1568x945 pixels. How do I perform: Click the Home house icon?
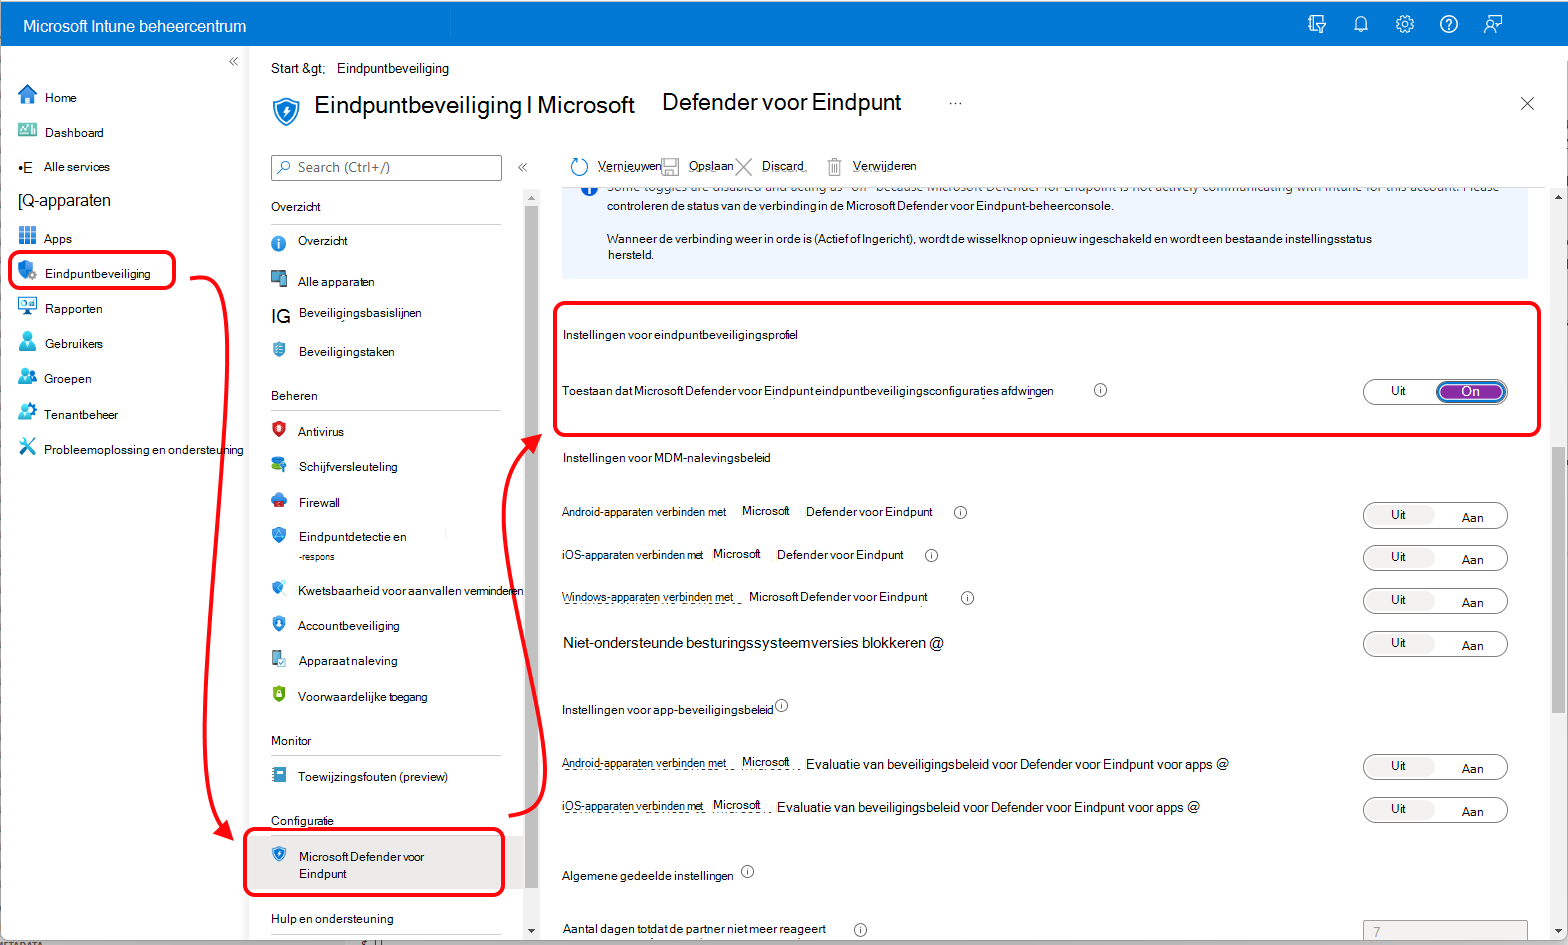[28, 95]
